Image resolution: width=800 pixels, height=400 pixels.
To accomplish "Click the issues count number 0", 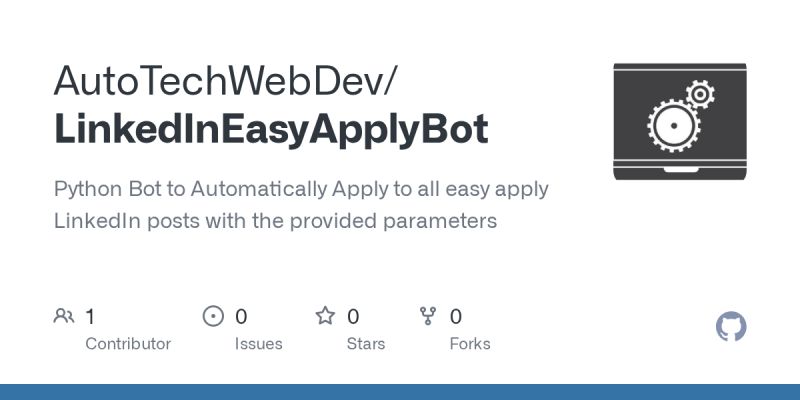I will [x=241, y=317].
